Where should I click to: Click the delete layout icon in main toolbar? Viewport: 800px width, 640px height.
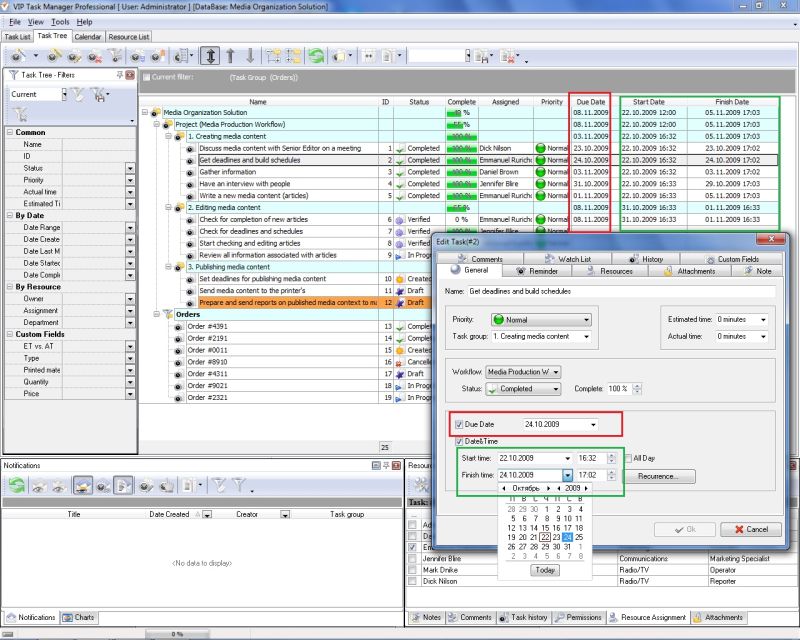(508, 56)
